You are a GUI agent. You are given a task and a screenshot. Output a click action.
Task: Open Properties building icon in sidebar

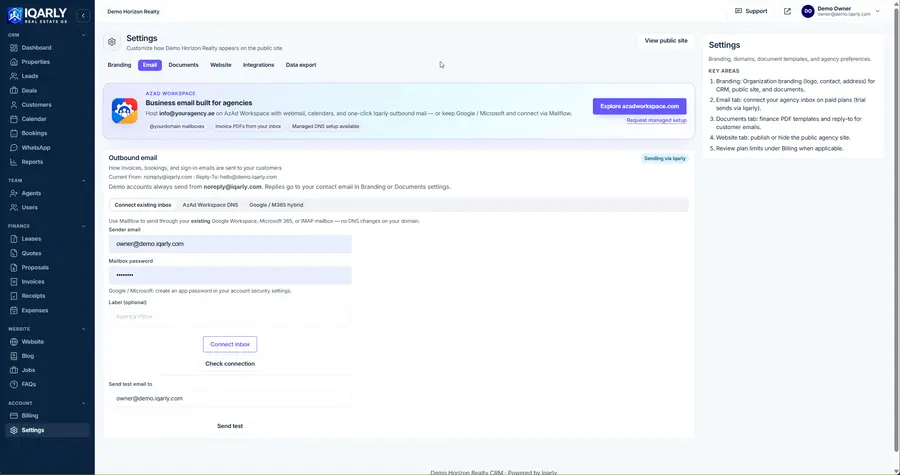point(14,62)
